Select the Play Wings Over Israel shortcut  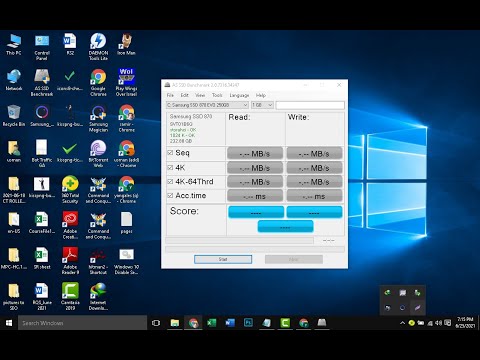tap(126, 82)
